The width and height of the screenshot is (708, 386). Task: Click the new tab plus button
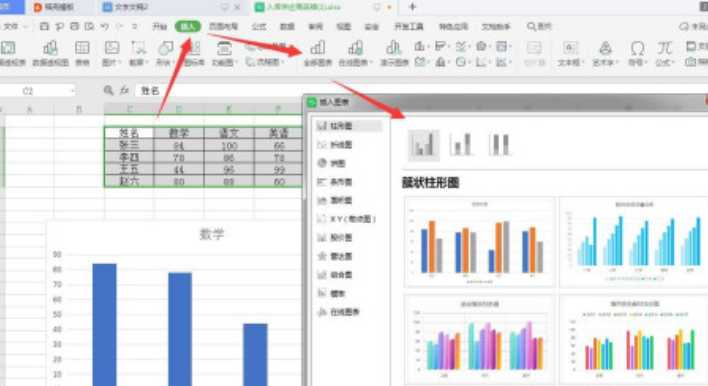point(412,7)
